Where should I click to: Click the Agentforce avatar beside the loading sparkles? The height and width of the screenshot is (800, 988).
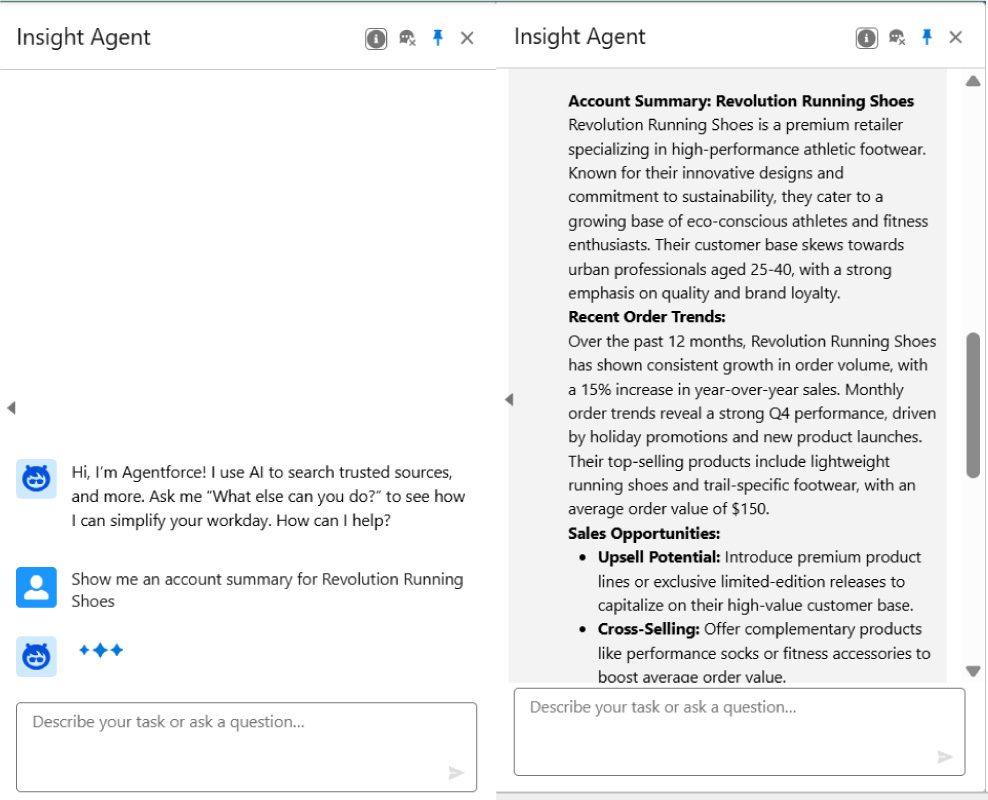37,656
